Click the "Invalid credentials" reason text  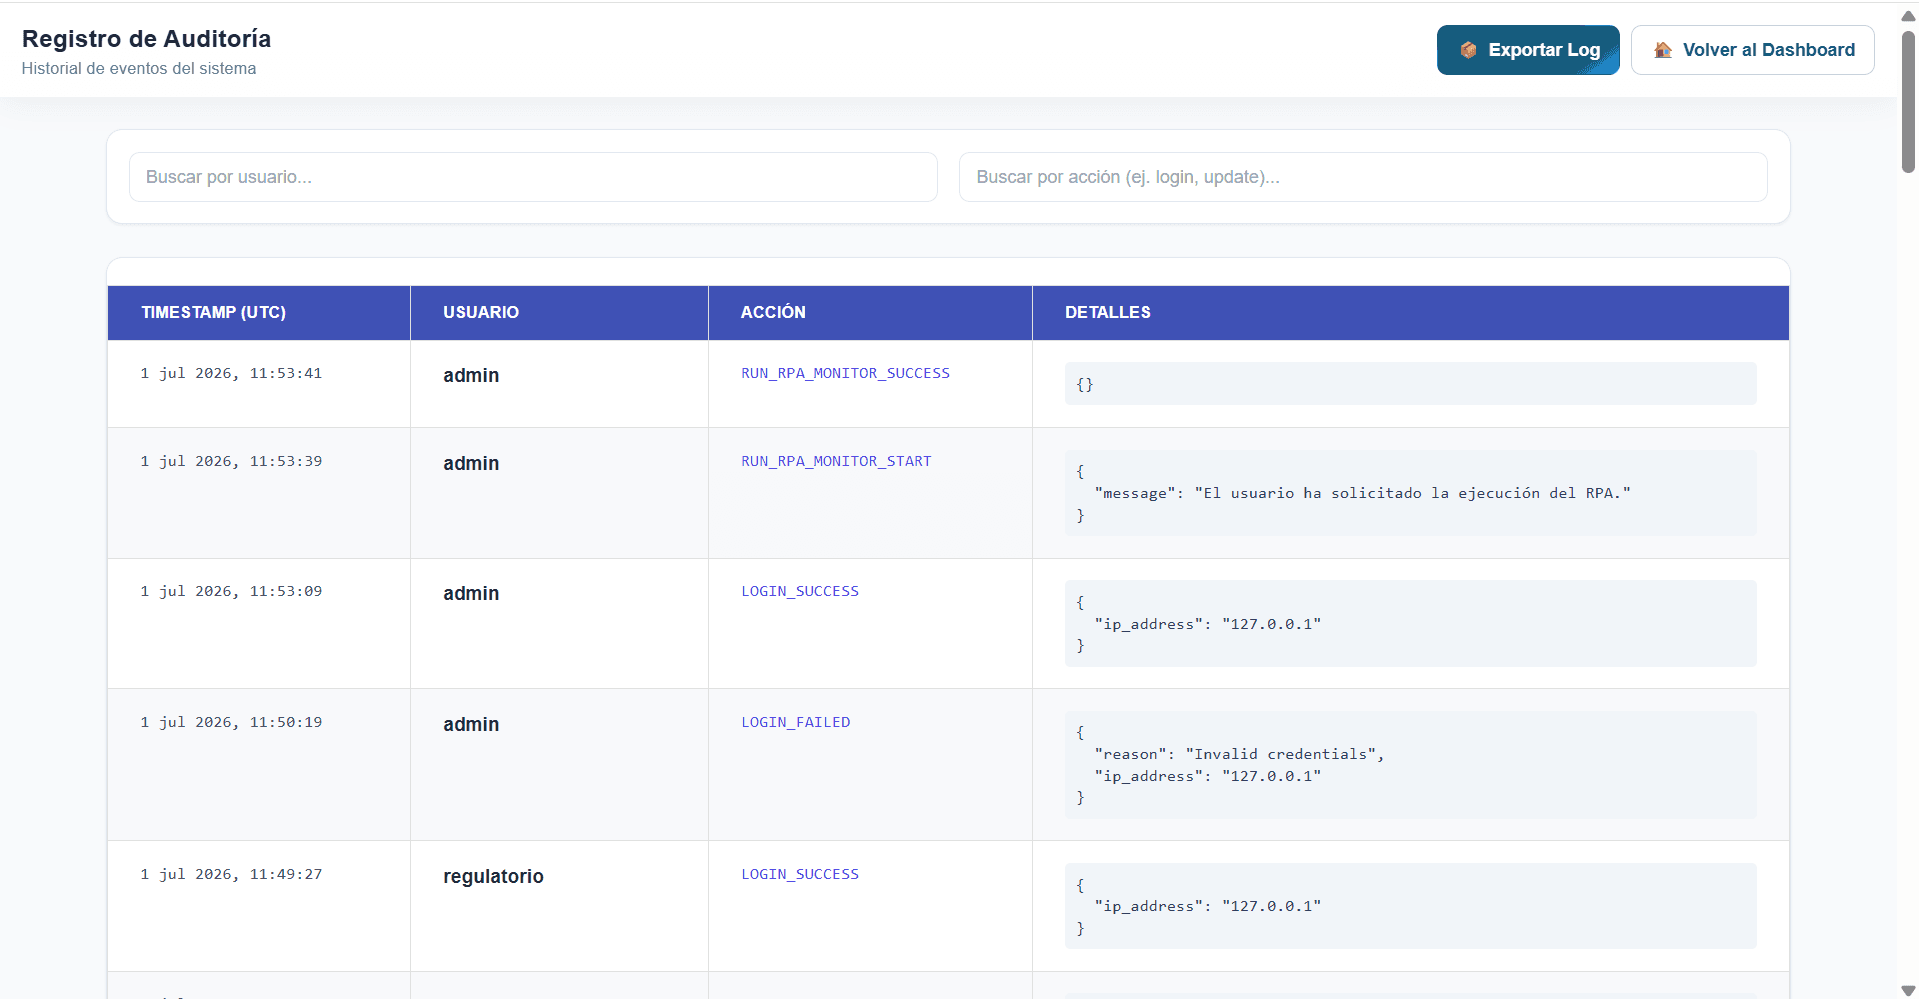(1239, 754)
